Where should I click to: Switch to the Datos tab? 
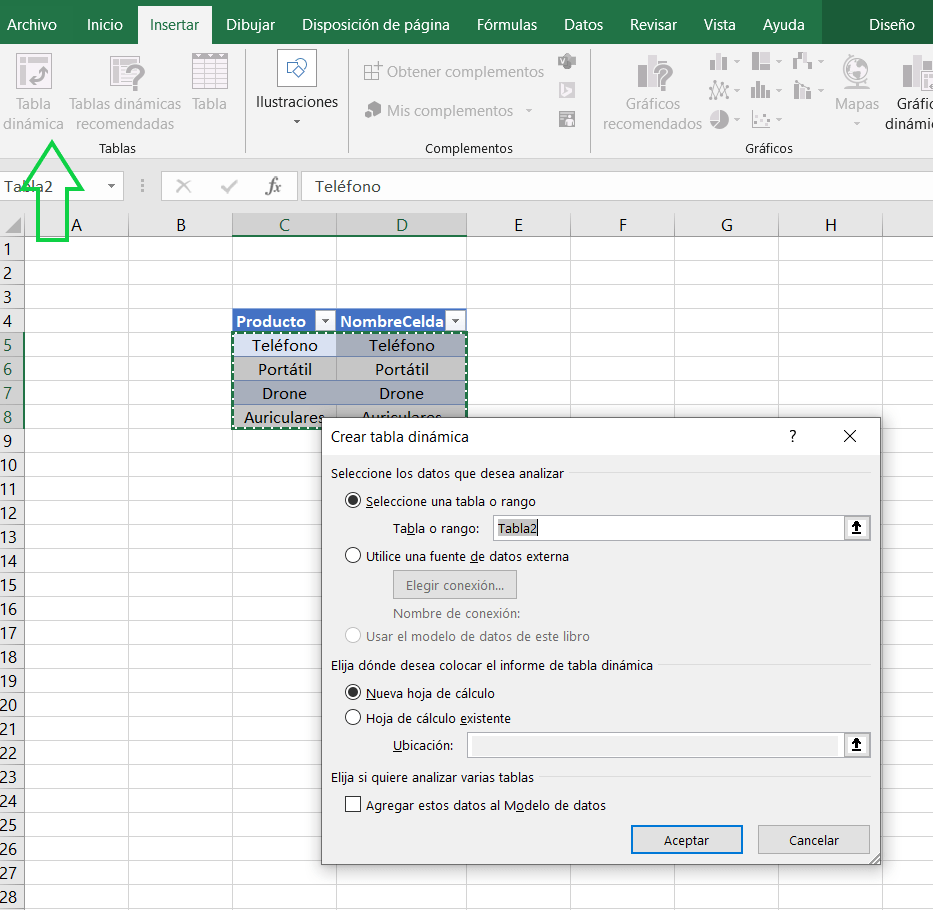583,24
